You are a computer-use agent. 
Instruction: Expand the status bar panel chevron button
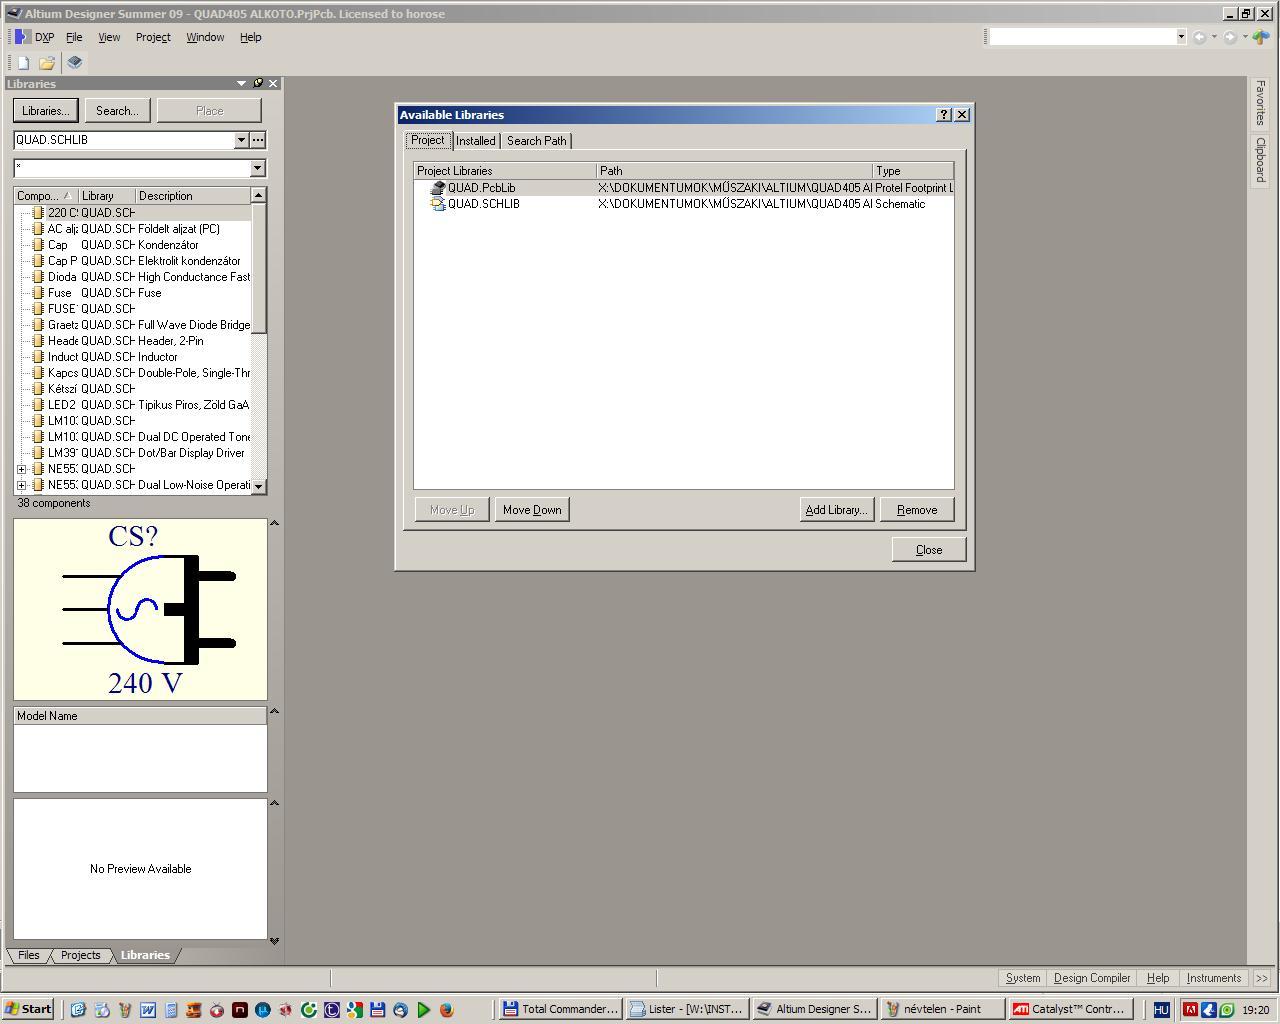[x=1261, y=978]
